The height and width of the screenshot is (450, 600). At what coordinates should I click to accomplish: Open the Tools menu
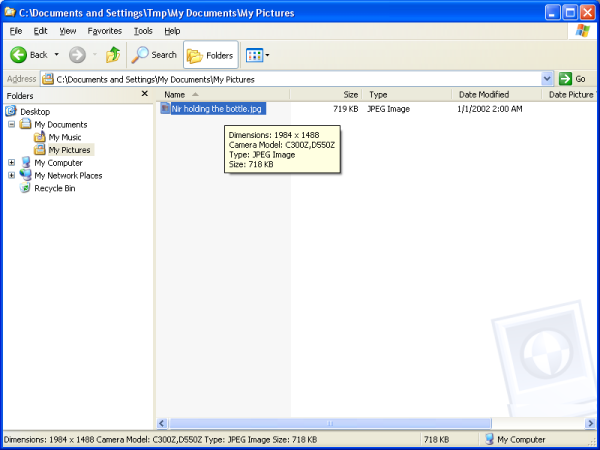143,31
